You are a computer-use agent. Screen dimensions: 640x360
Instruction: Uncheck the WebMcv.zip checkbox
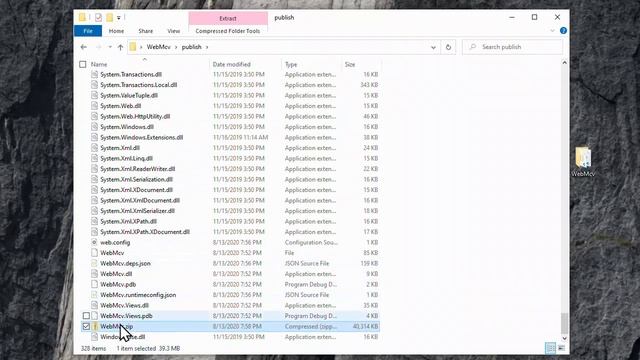86,326
